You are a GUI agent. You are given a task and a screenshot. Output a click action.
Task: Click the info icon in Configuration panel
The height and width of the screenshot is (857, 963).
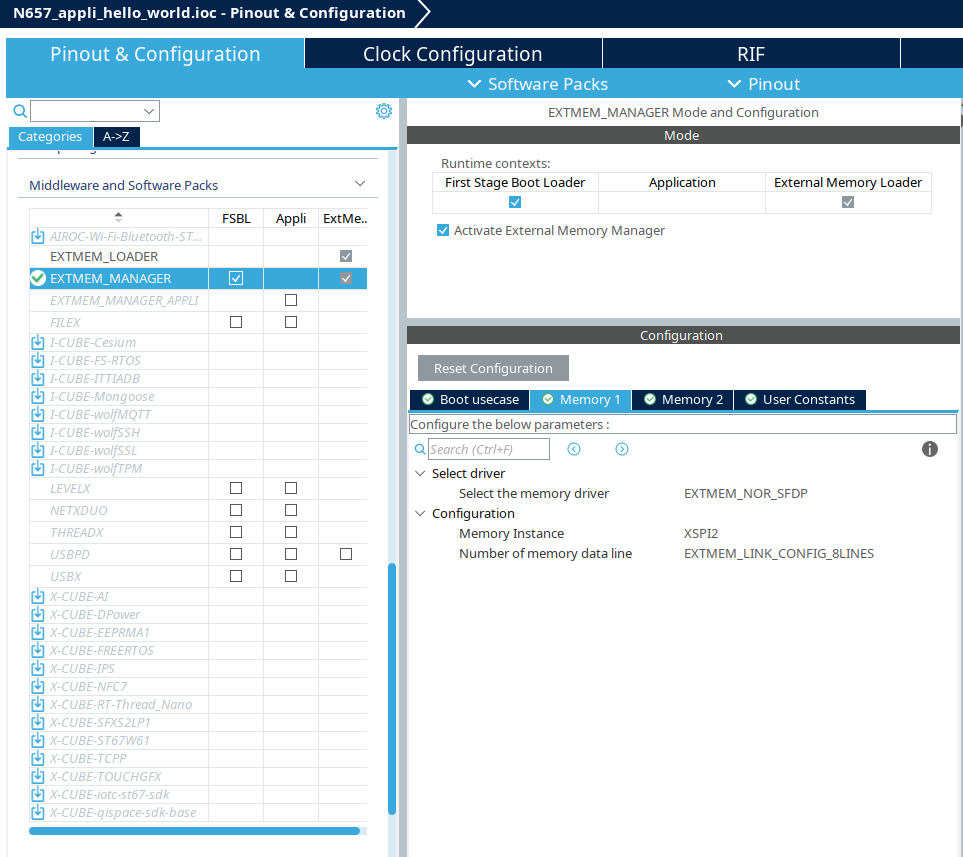click(x=930, y=449)
